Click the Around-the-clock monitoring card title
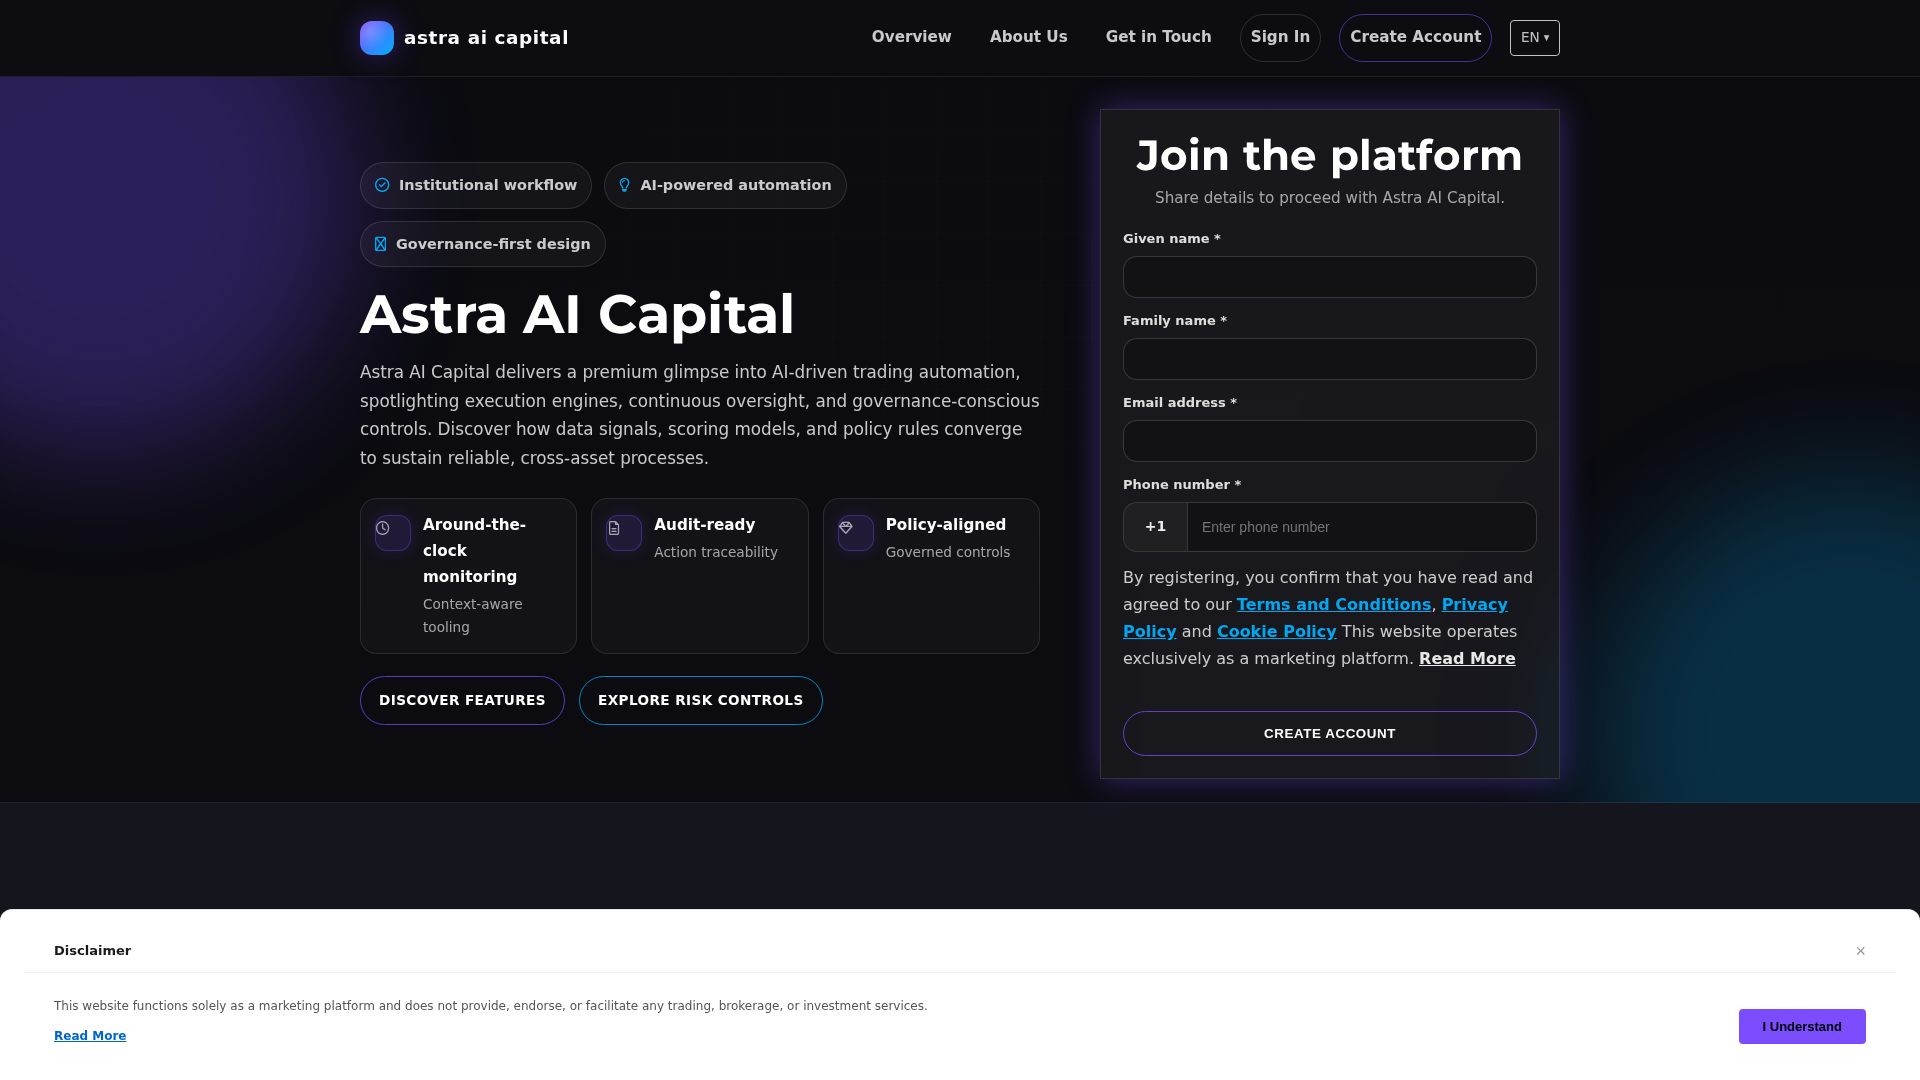Image resolution: width=1920 pixels, height=1080 pixels. (475, 551)
